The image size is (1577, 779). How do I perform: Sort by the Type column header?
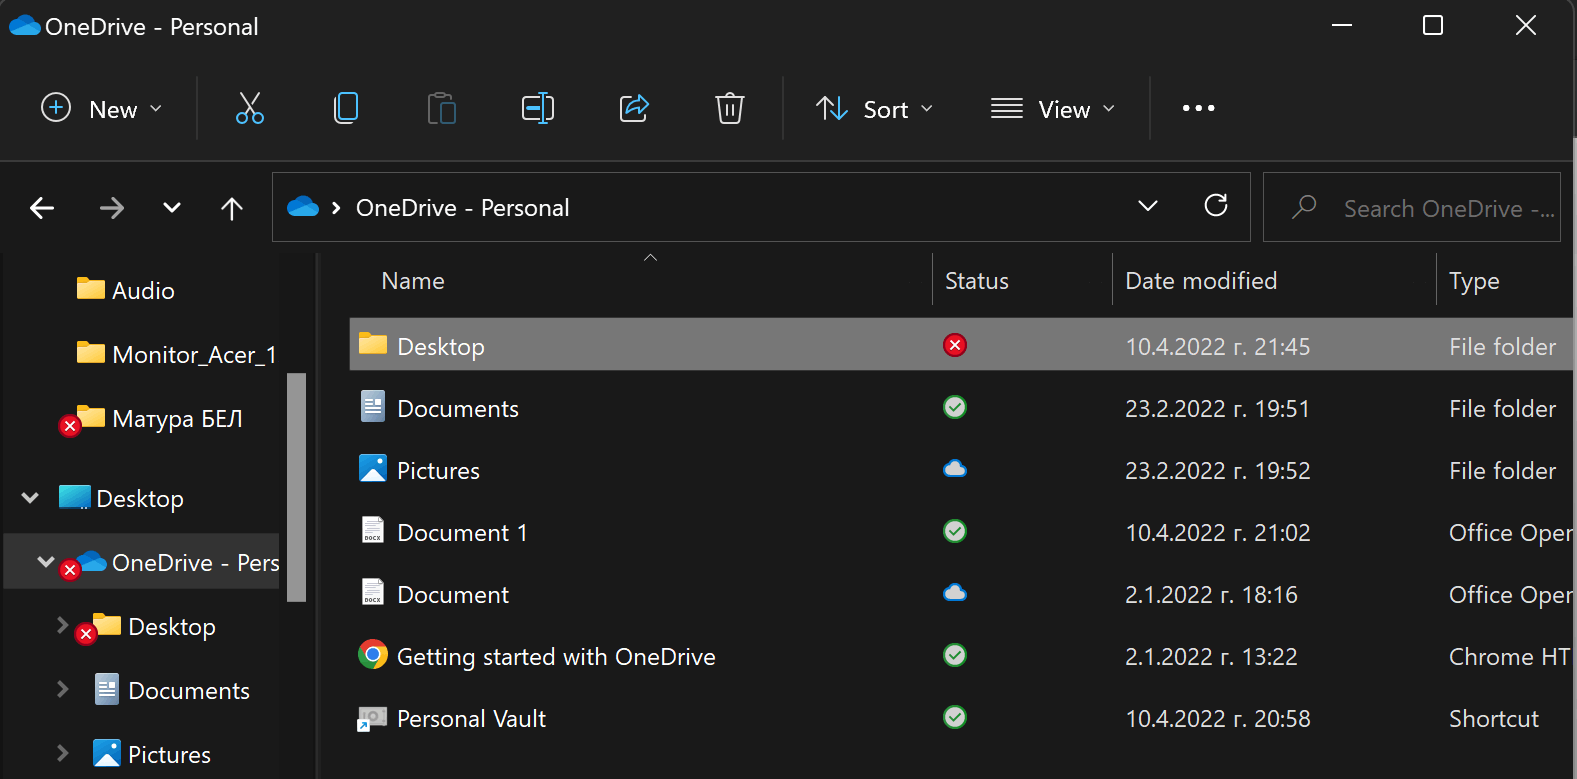click(1474, 281)
